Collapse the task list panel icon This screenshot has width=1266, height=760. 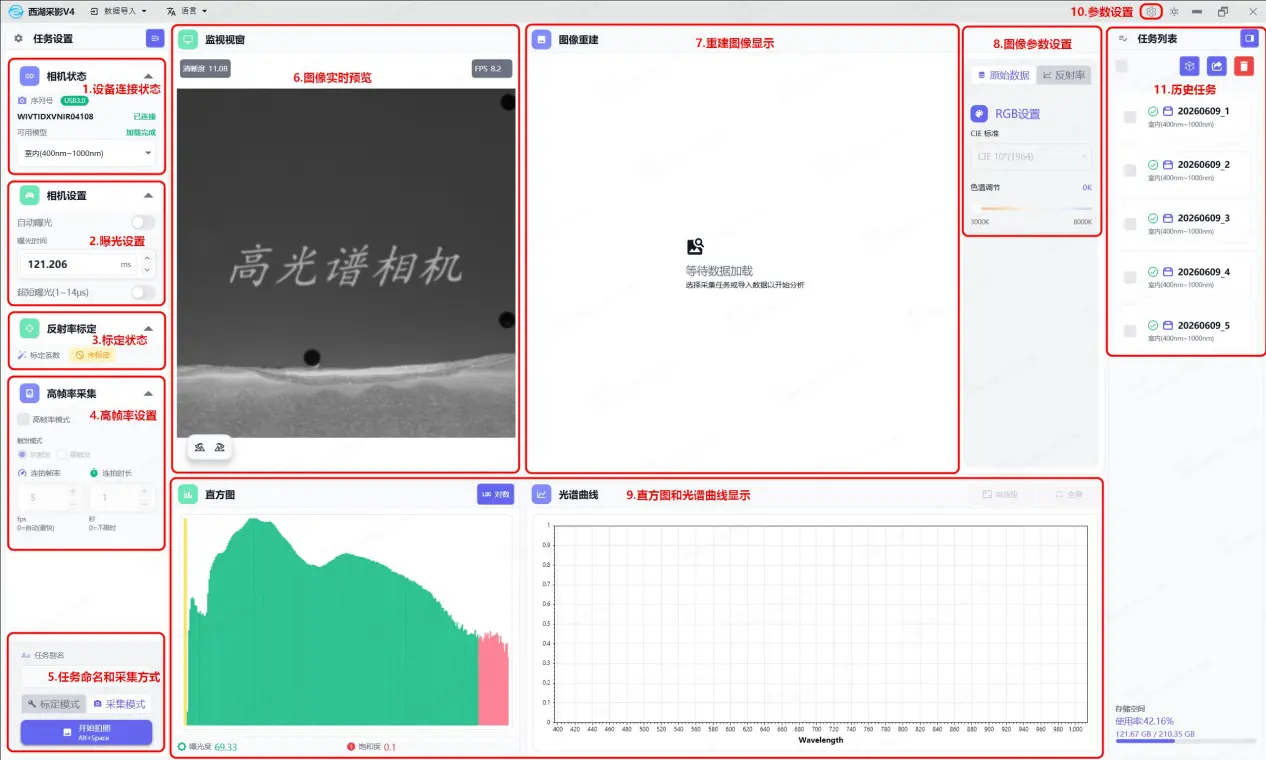tap(1249, 38)
